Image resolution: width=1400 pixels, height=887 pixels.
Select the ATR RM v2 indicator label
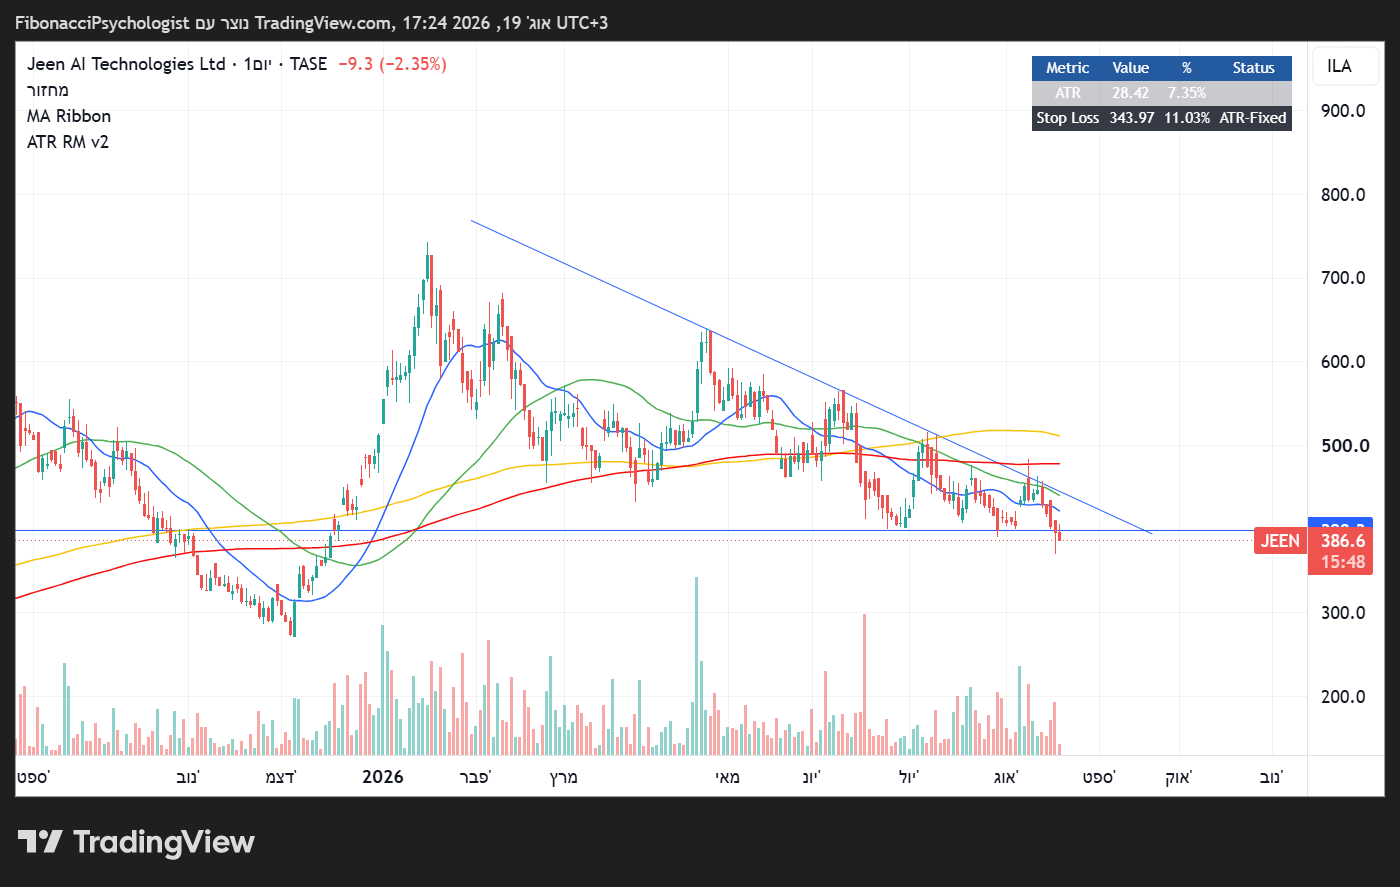(68, 142)
